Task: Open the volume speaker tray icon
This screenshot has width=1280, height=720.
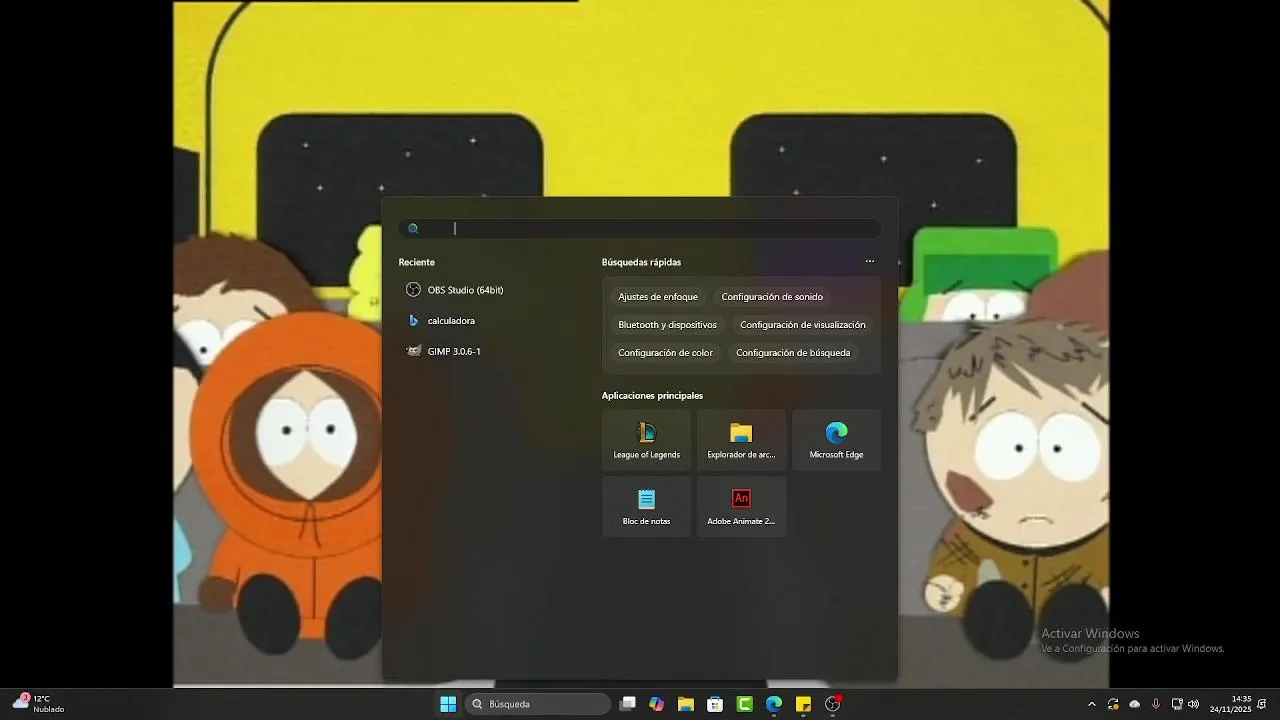Action: pyautogui.click(x=1193, y=704)
